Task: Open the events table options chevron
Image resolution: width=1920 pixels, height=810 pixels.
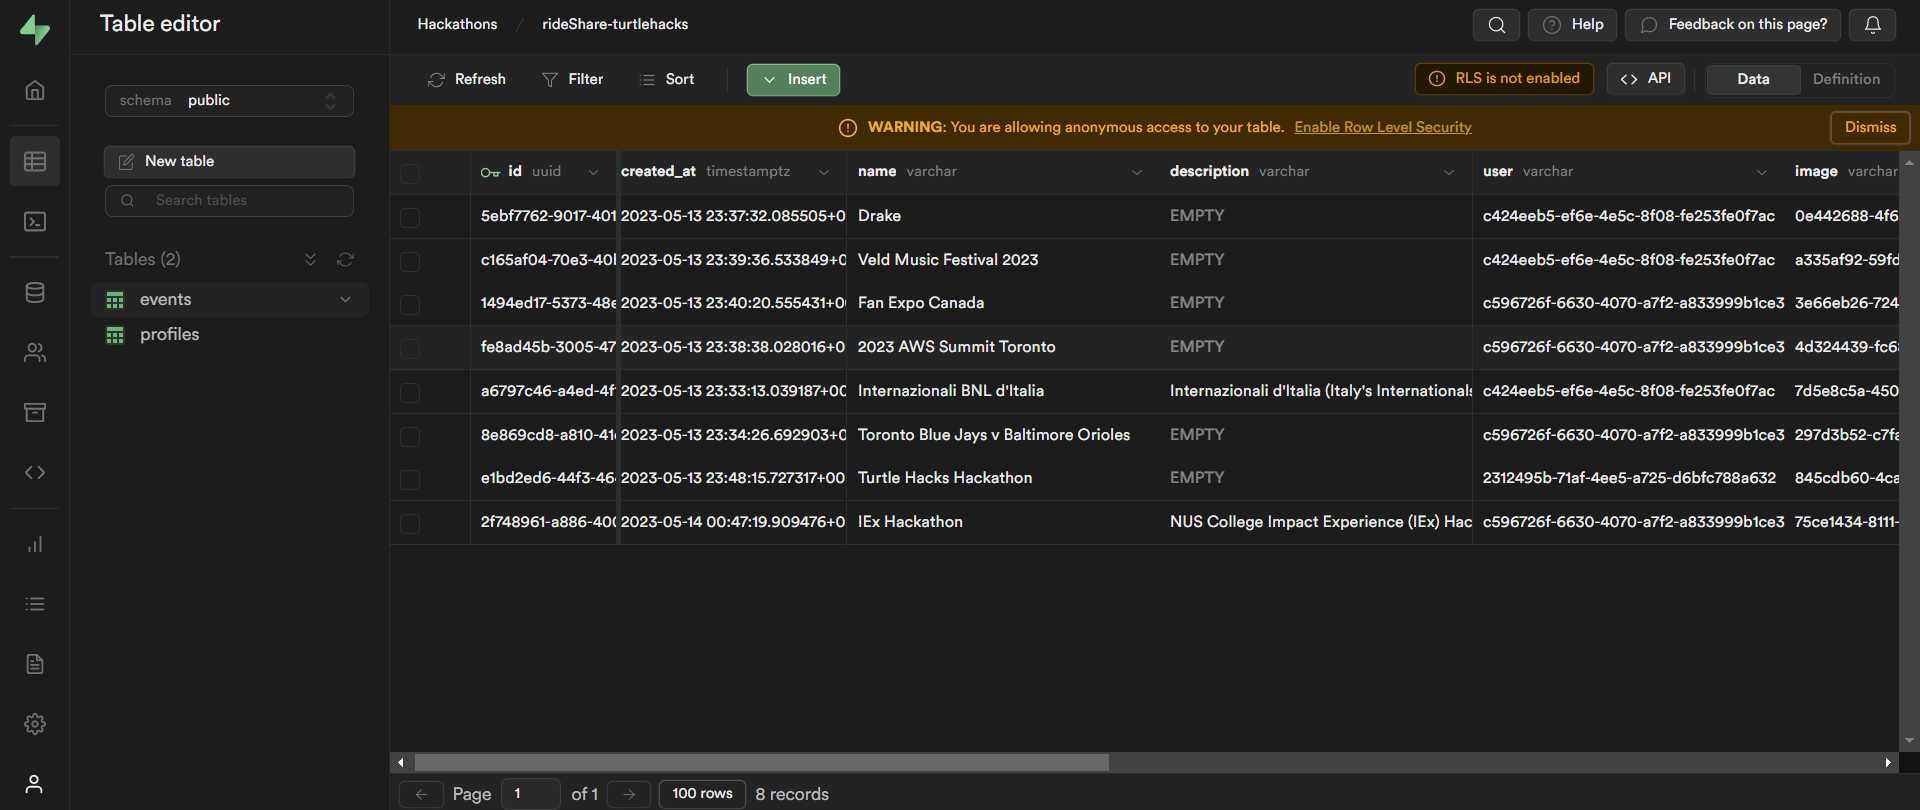Action: tap(346, 299)
